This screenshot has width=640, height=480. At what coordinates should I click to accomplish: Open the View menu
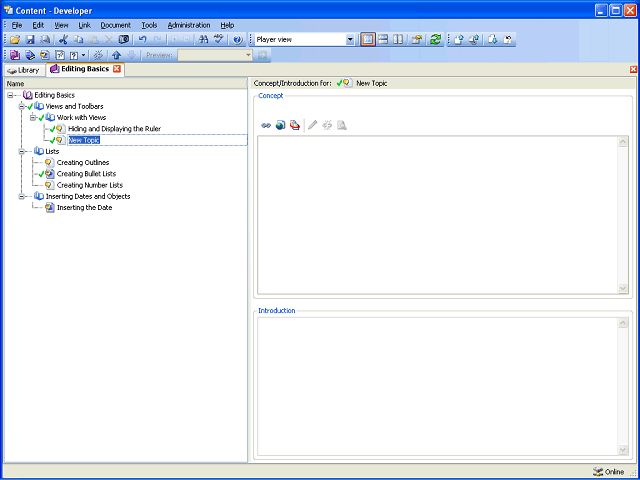tap(61, 25)
